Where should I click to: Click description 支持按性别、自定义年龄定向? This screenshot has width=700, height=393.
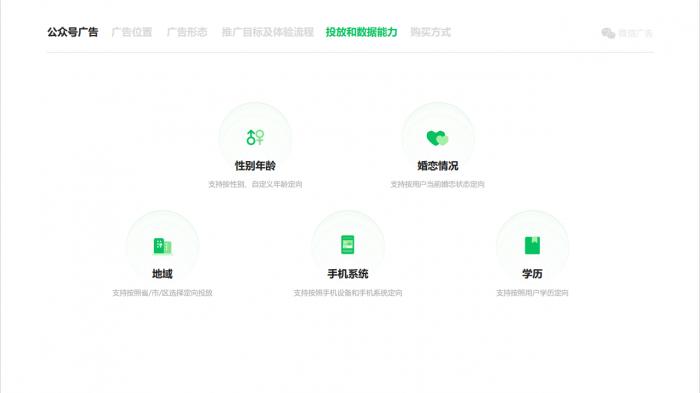tap(255, 184)
